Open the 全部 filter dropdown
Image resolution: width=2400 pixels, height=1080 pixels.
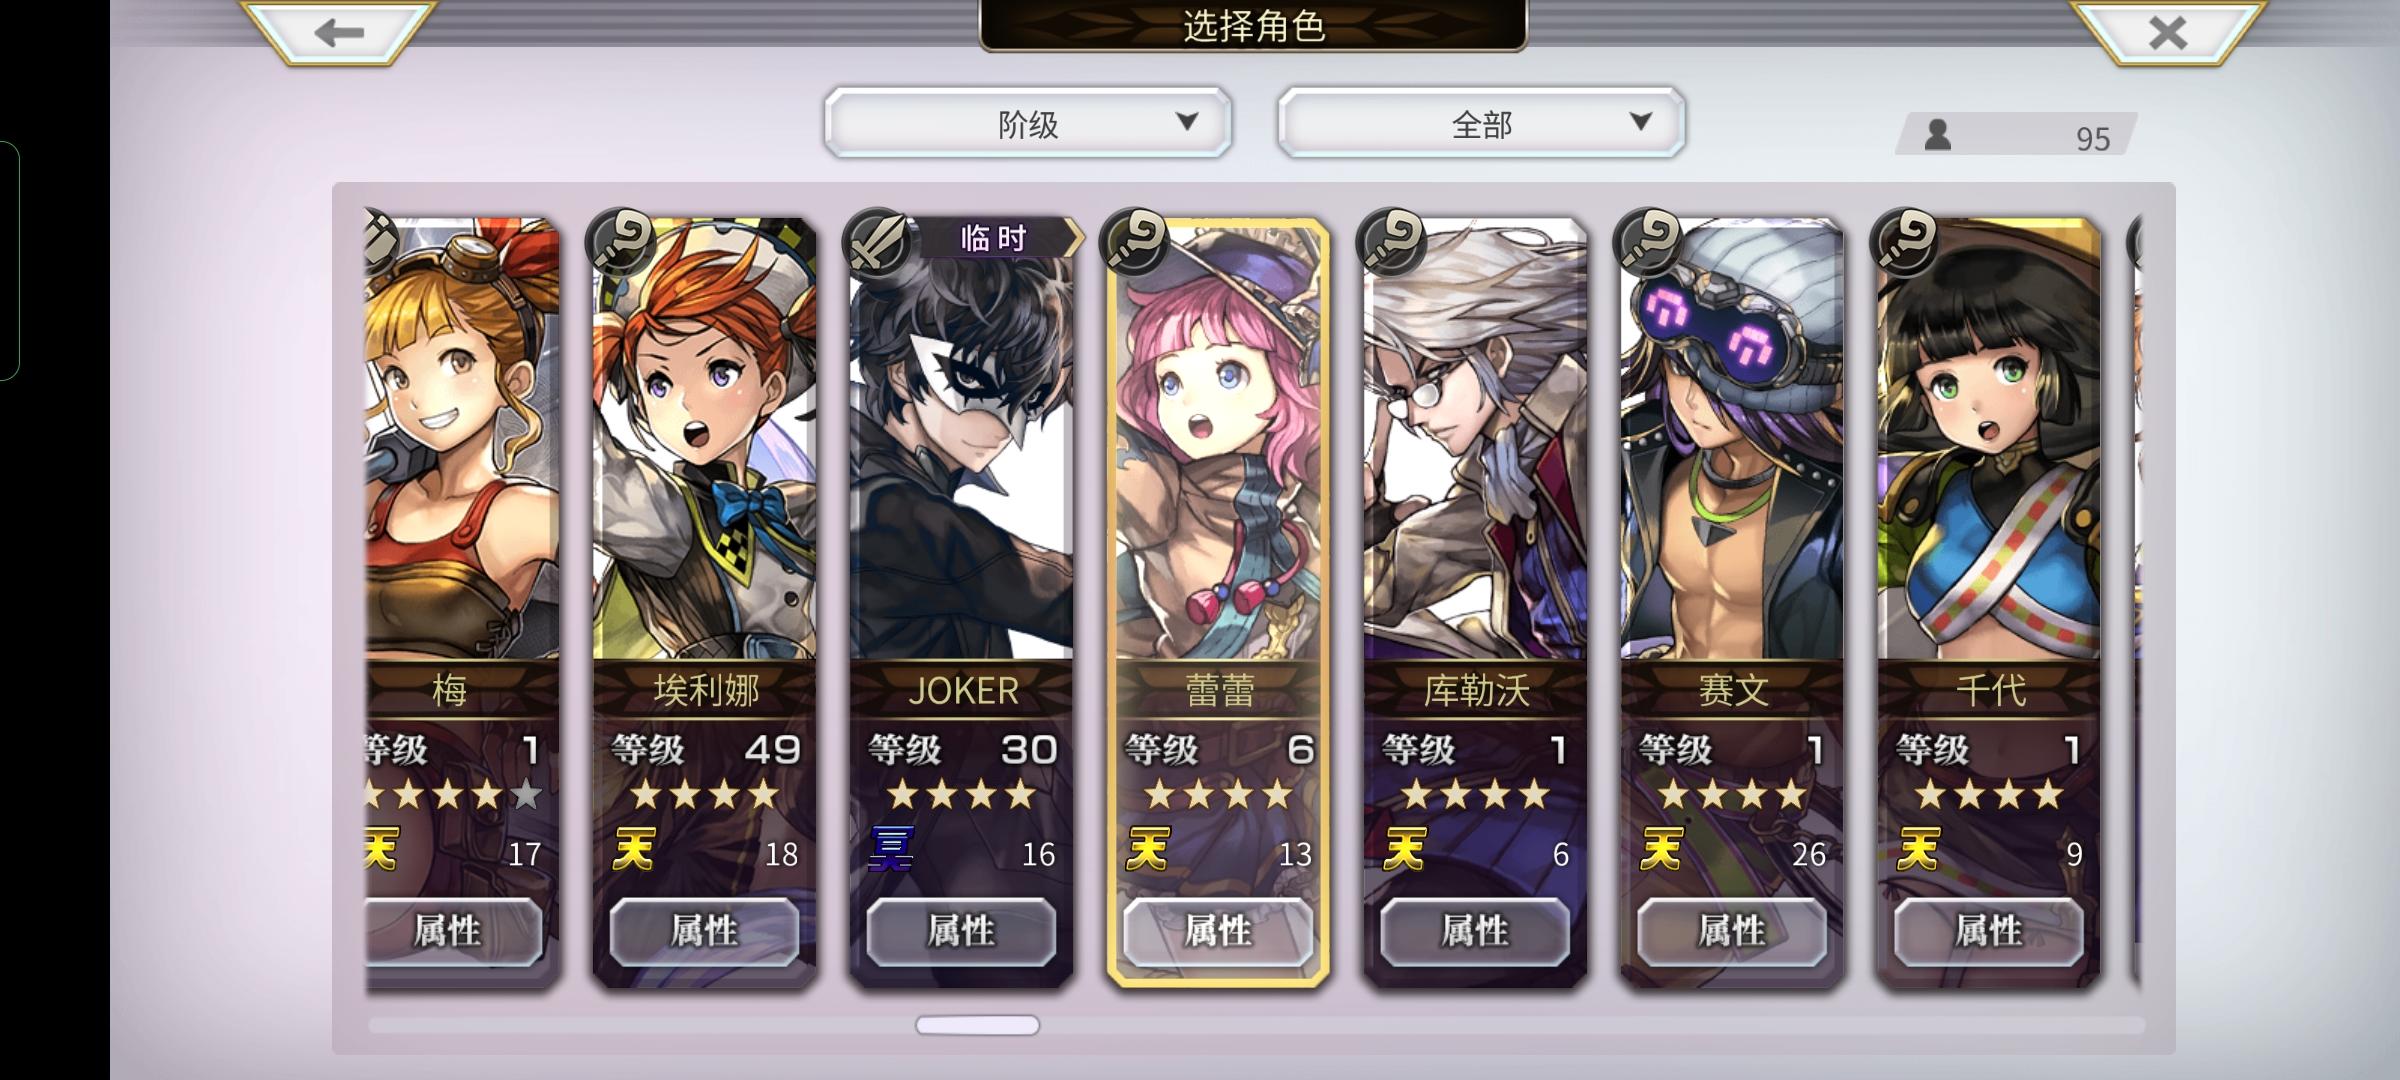click(x=1481, y=122)
